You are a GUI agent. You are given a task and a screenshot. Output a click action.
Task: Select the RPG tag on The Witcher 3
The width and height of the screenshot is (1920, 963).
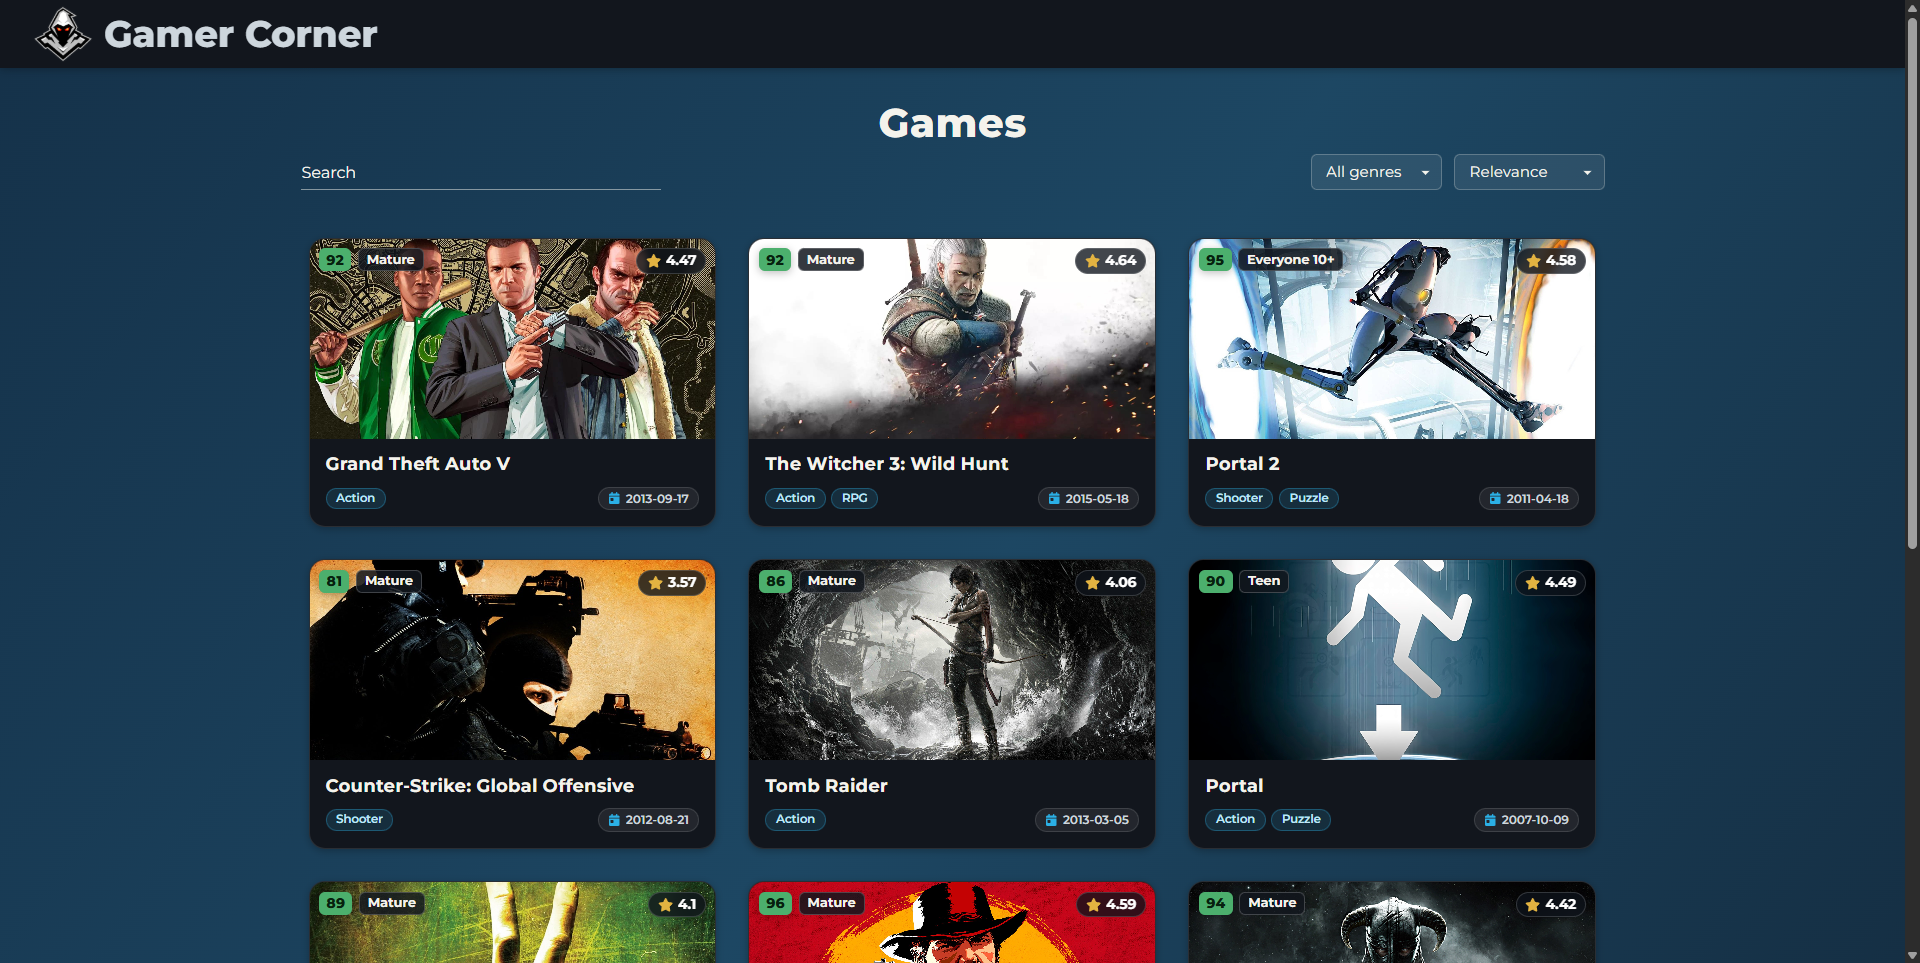coord(855,498)
